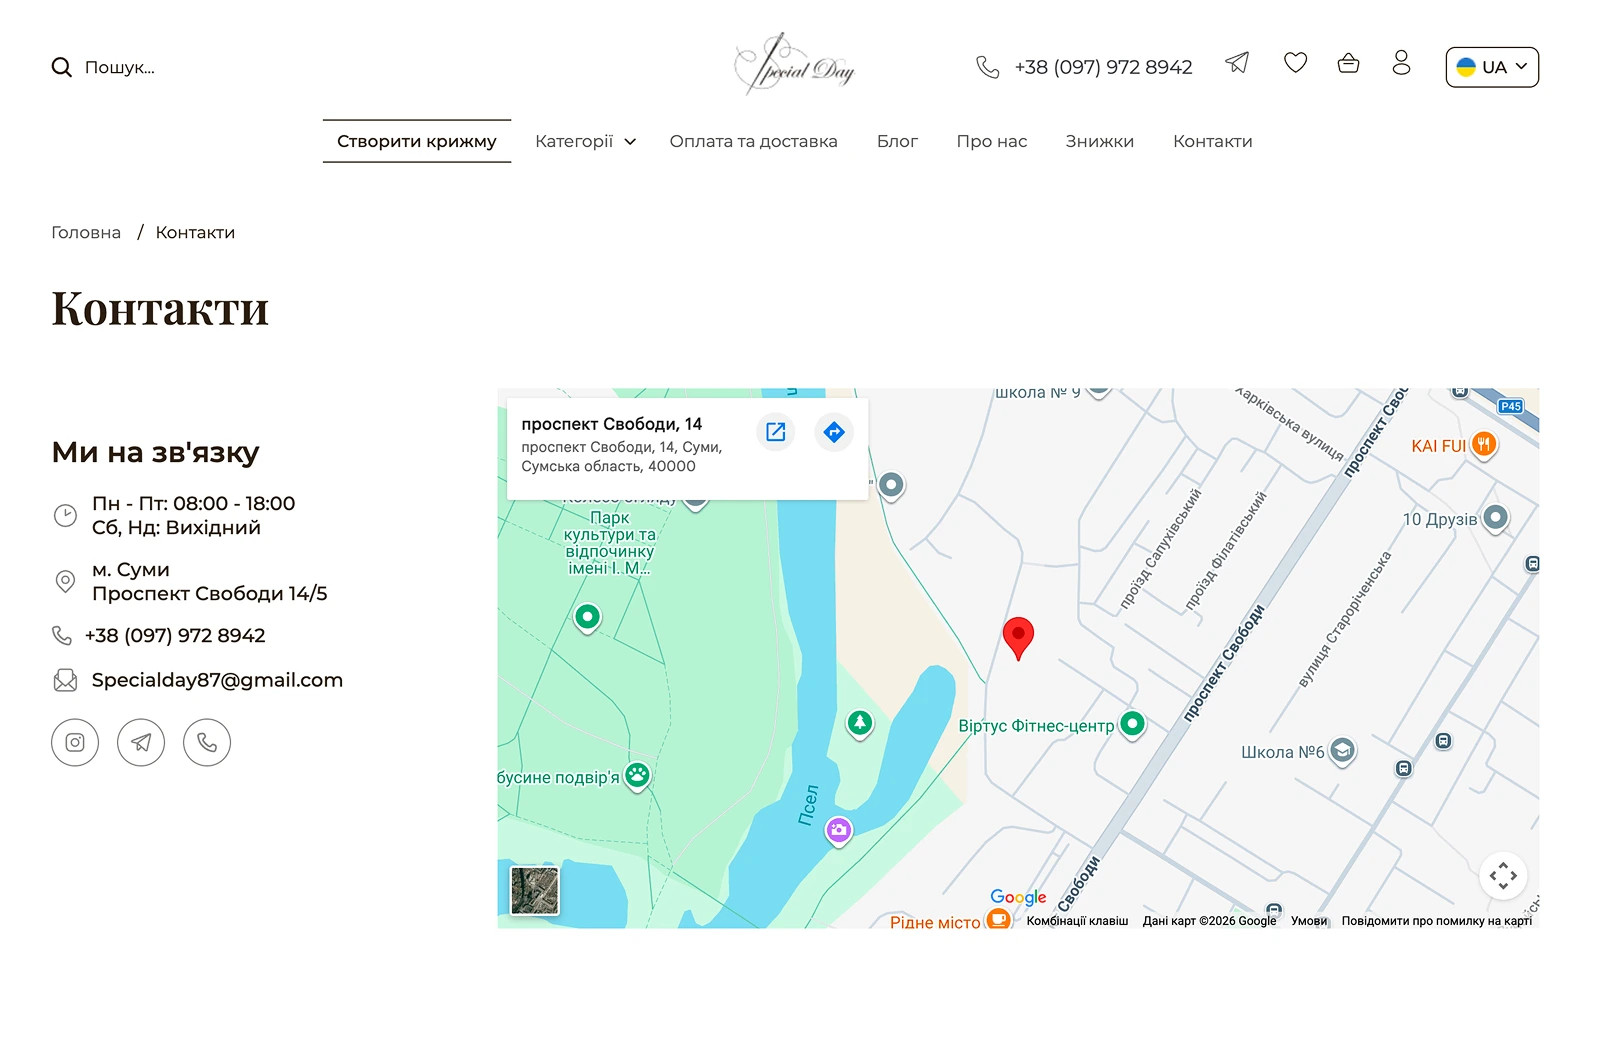Screen dimensions: 1600x1060
Task: Click the round Instagram icon
Action: point(75,743)
